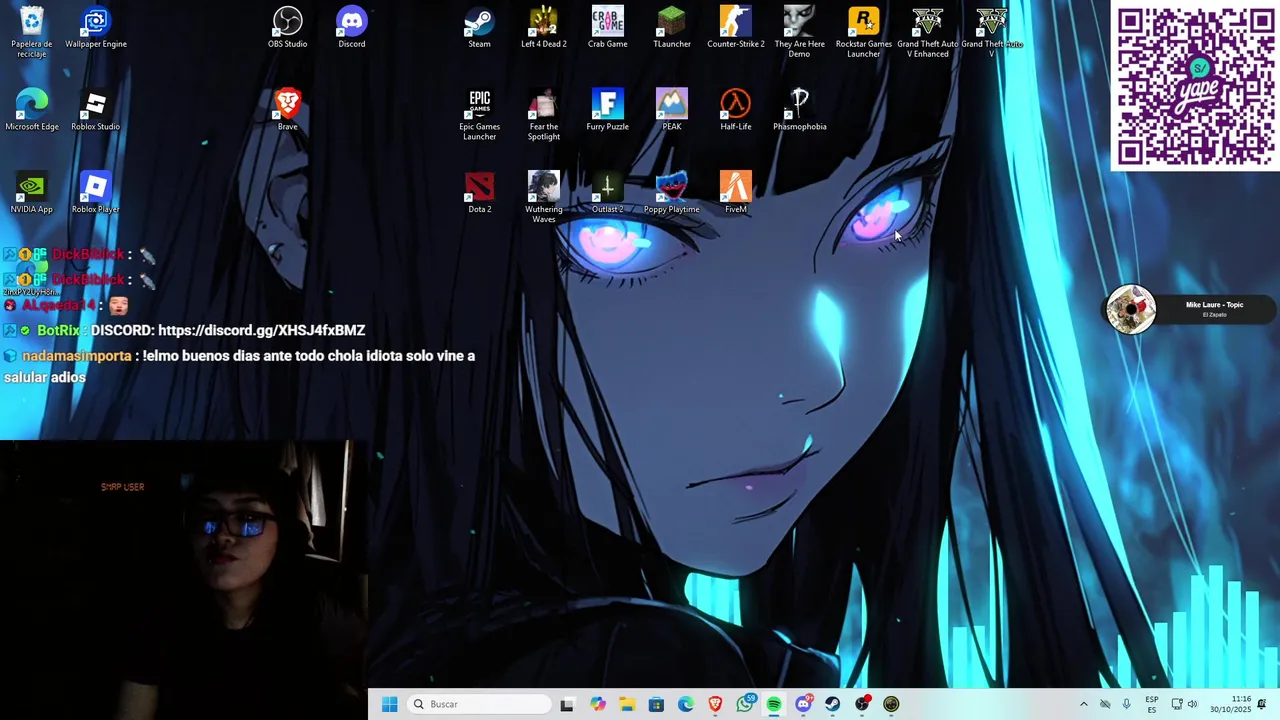This screenshot has height=720, width=1280.
Task: Select the NVIDIA App desktop icon
Action: 32,193
